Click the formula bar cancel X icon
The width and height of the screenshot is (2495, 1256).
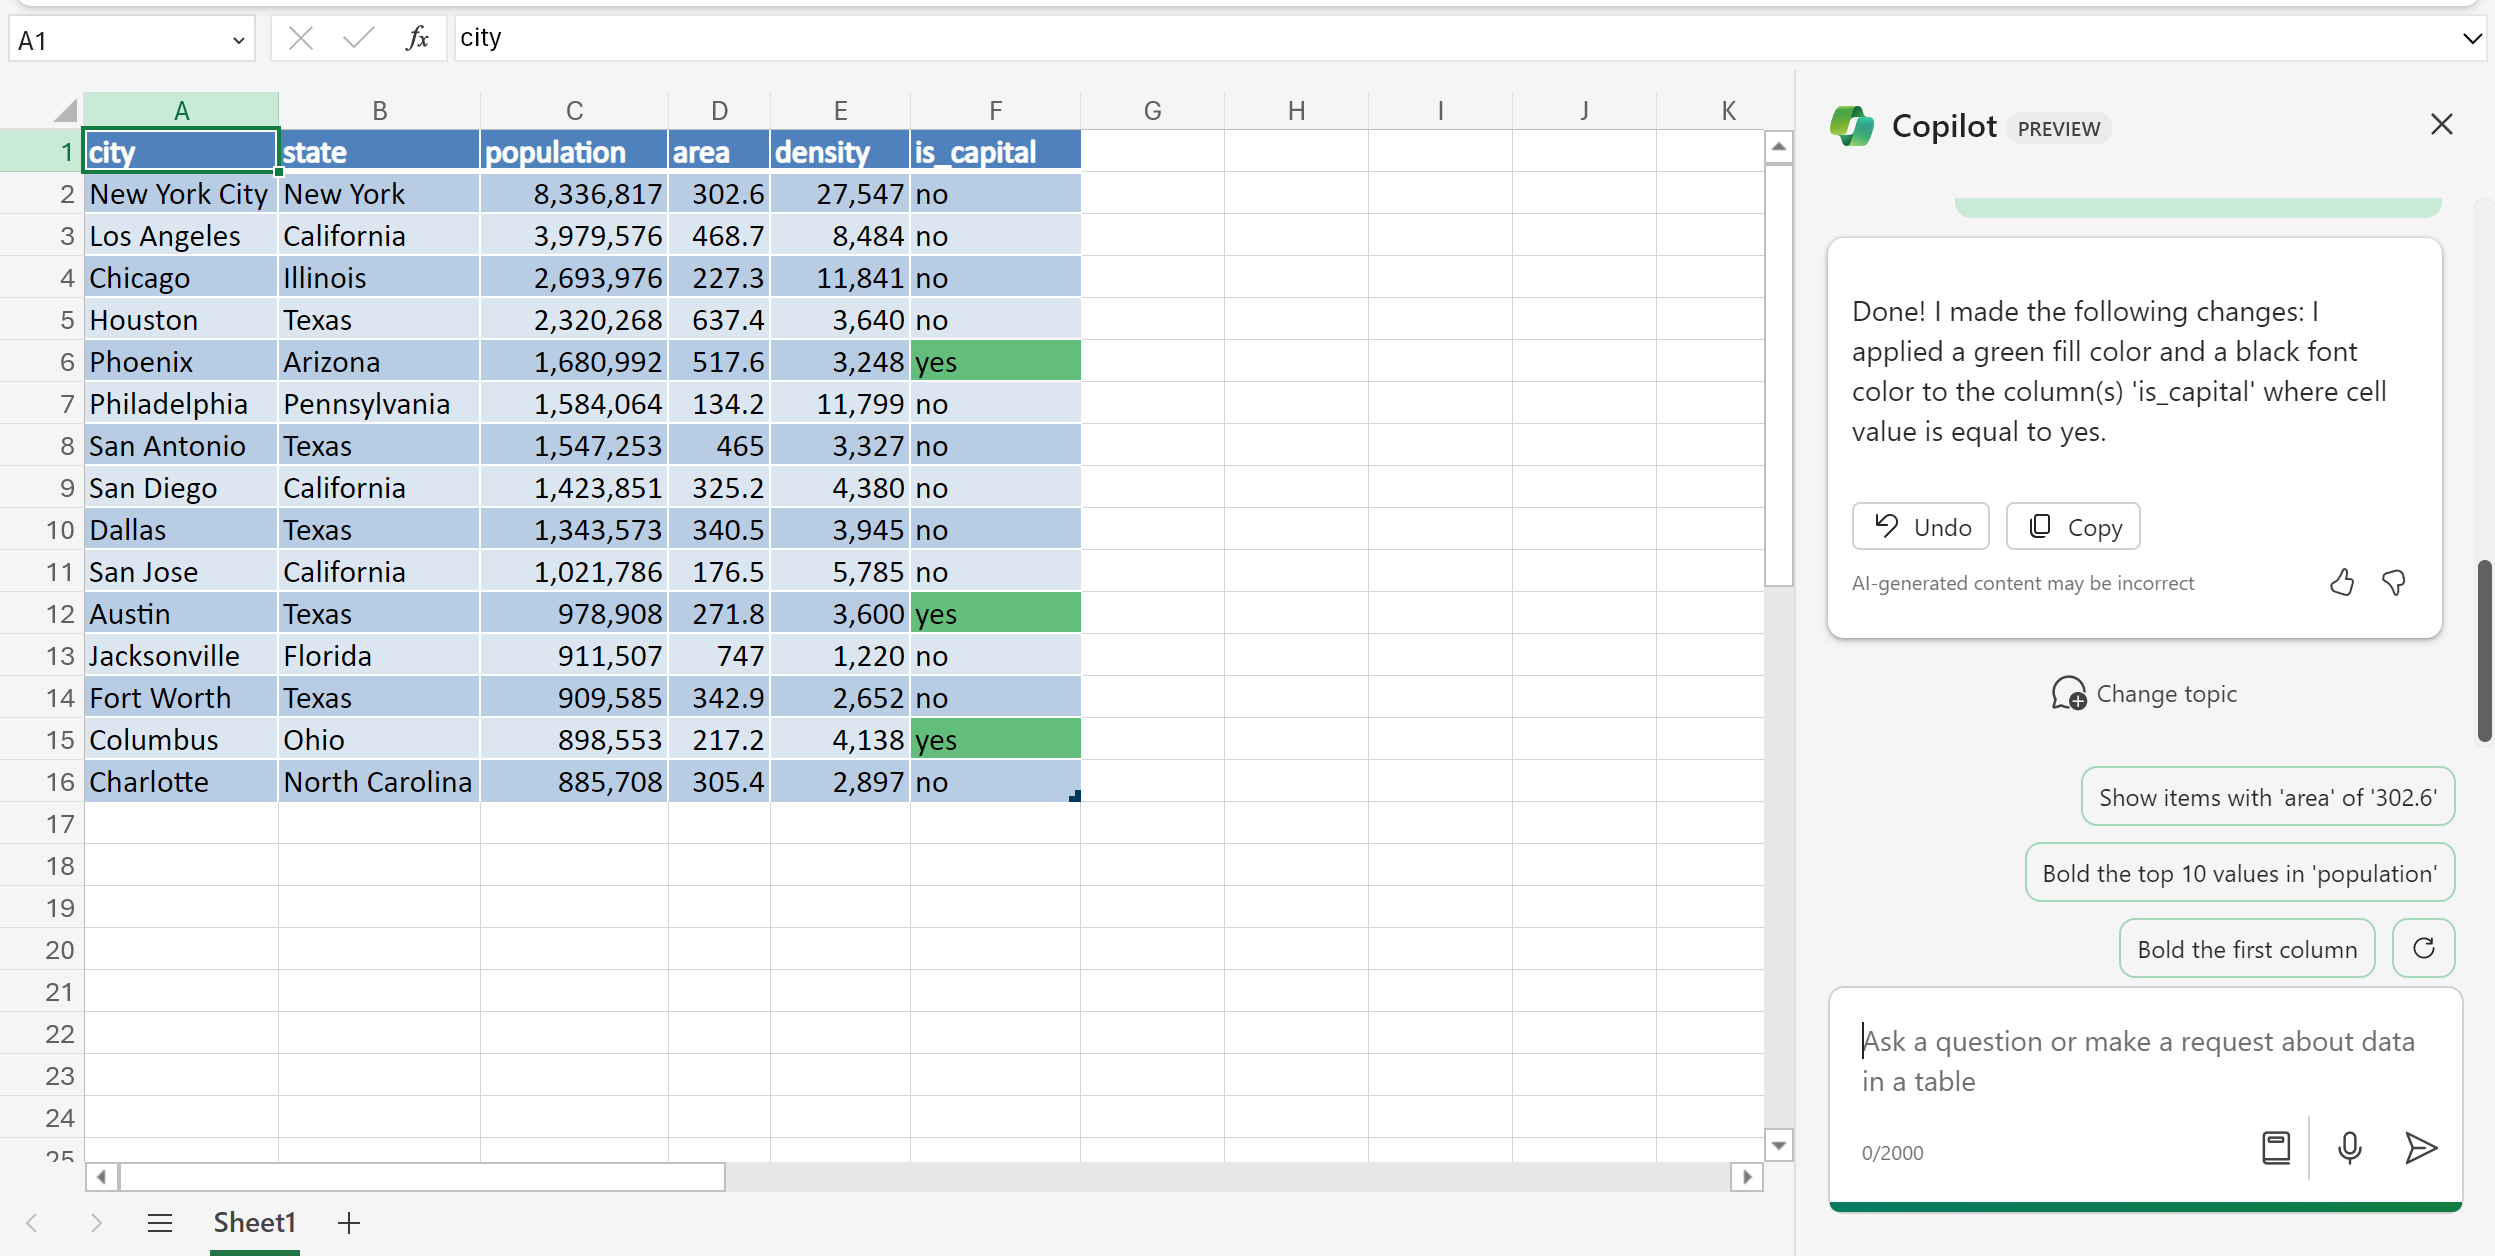click(300, 39)
